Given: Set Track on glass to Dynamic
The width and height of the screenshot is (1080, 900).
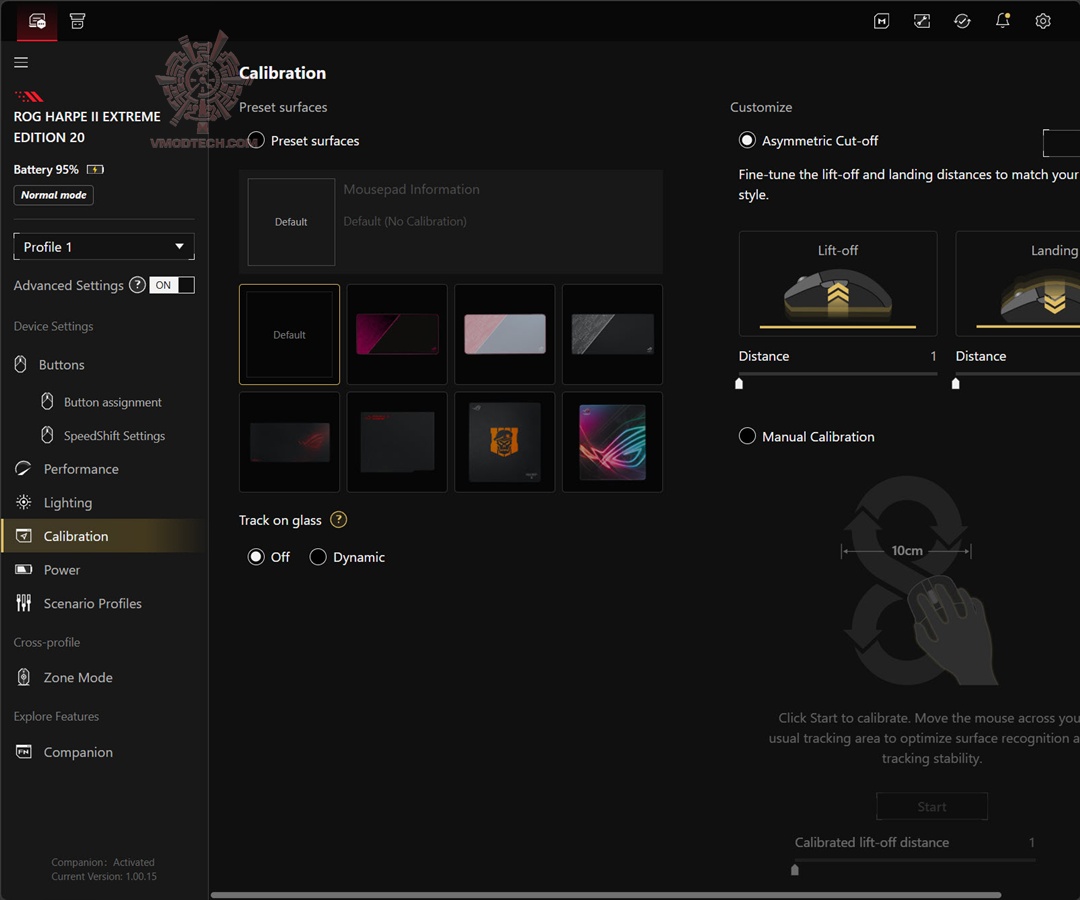Looking at the screenshot, I should (318, 556).
